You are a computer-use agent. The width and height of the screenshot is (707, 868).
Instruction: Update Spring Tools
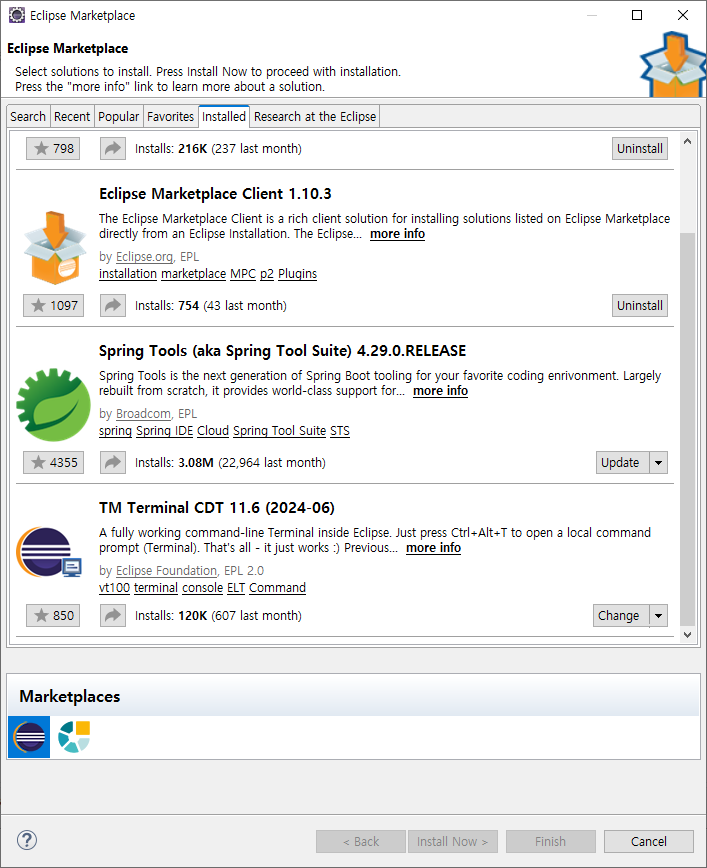coord(623,463)
